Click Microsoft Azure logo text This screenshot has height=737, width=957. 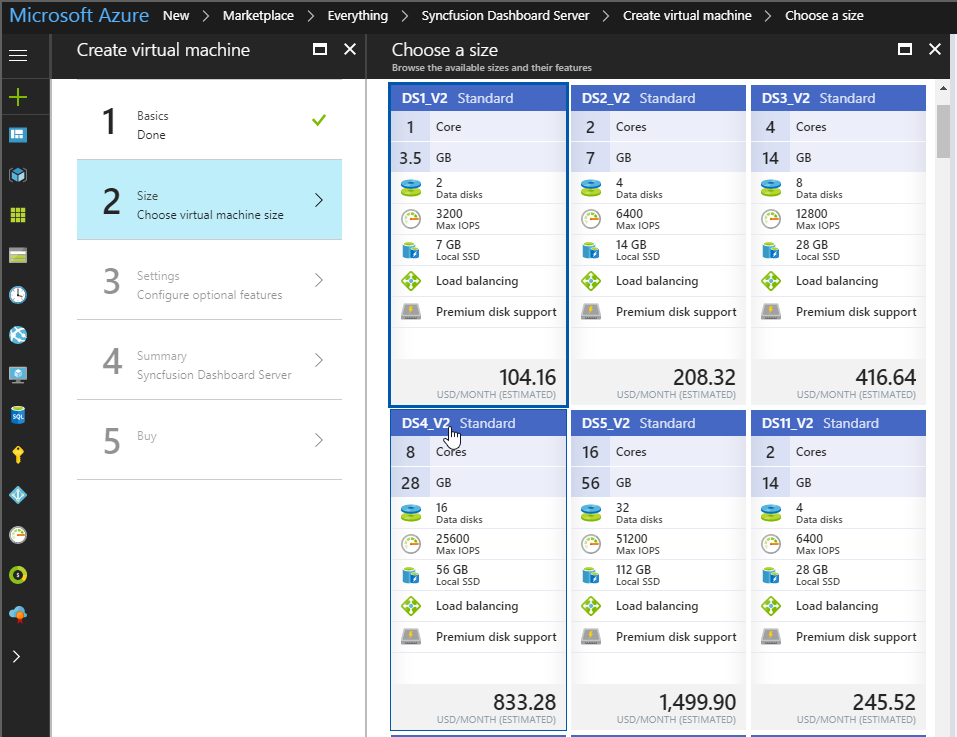(x=79, y=16)
